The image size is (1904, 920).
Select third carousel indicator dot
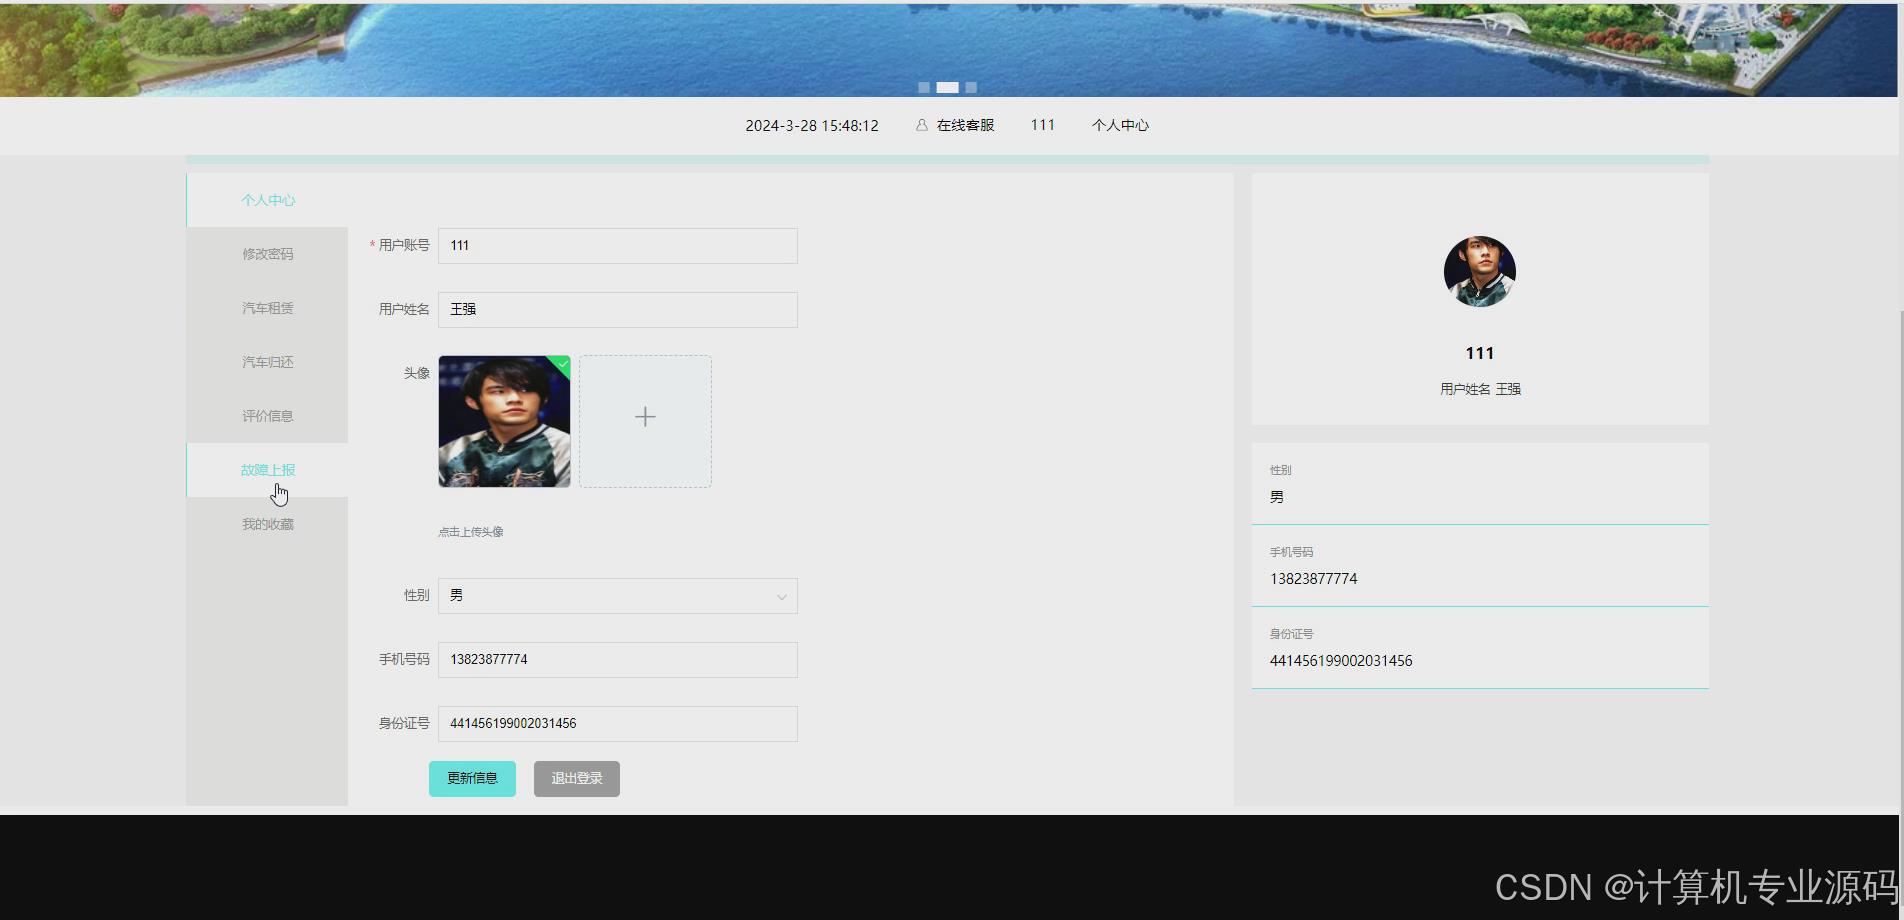pos(970,87)
